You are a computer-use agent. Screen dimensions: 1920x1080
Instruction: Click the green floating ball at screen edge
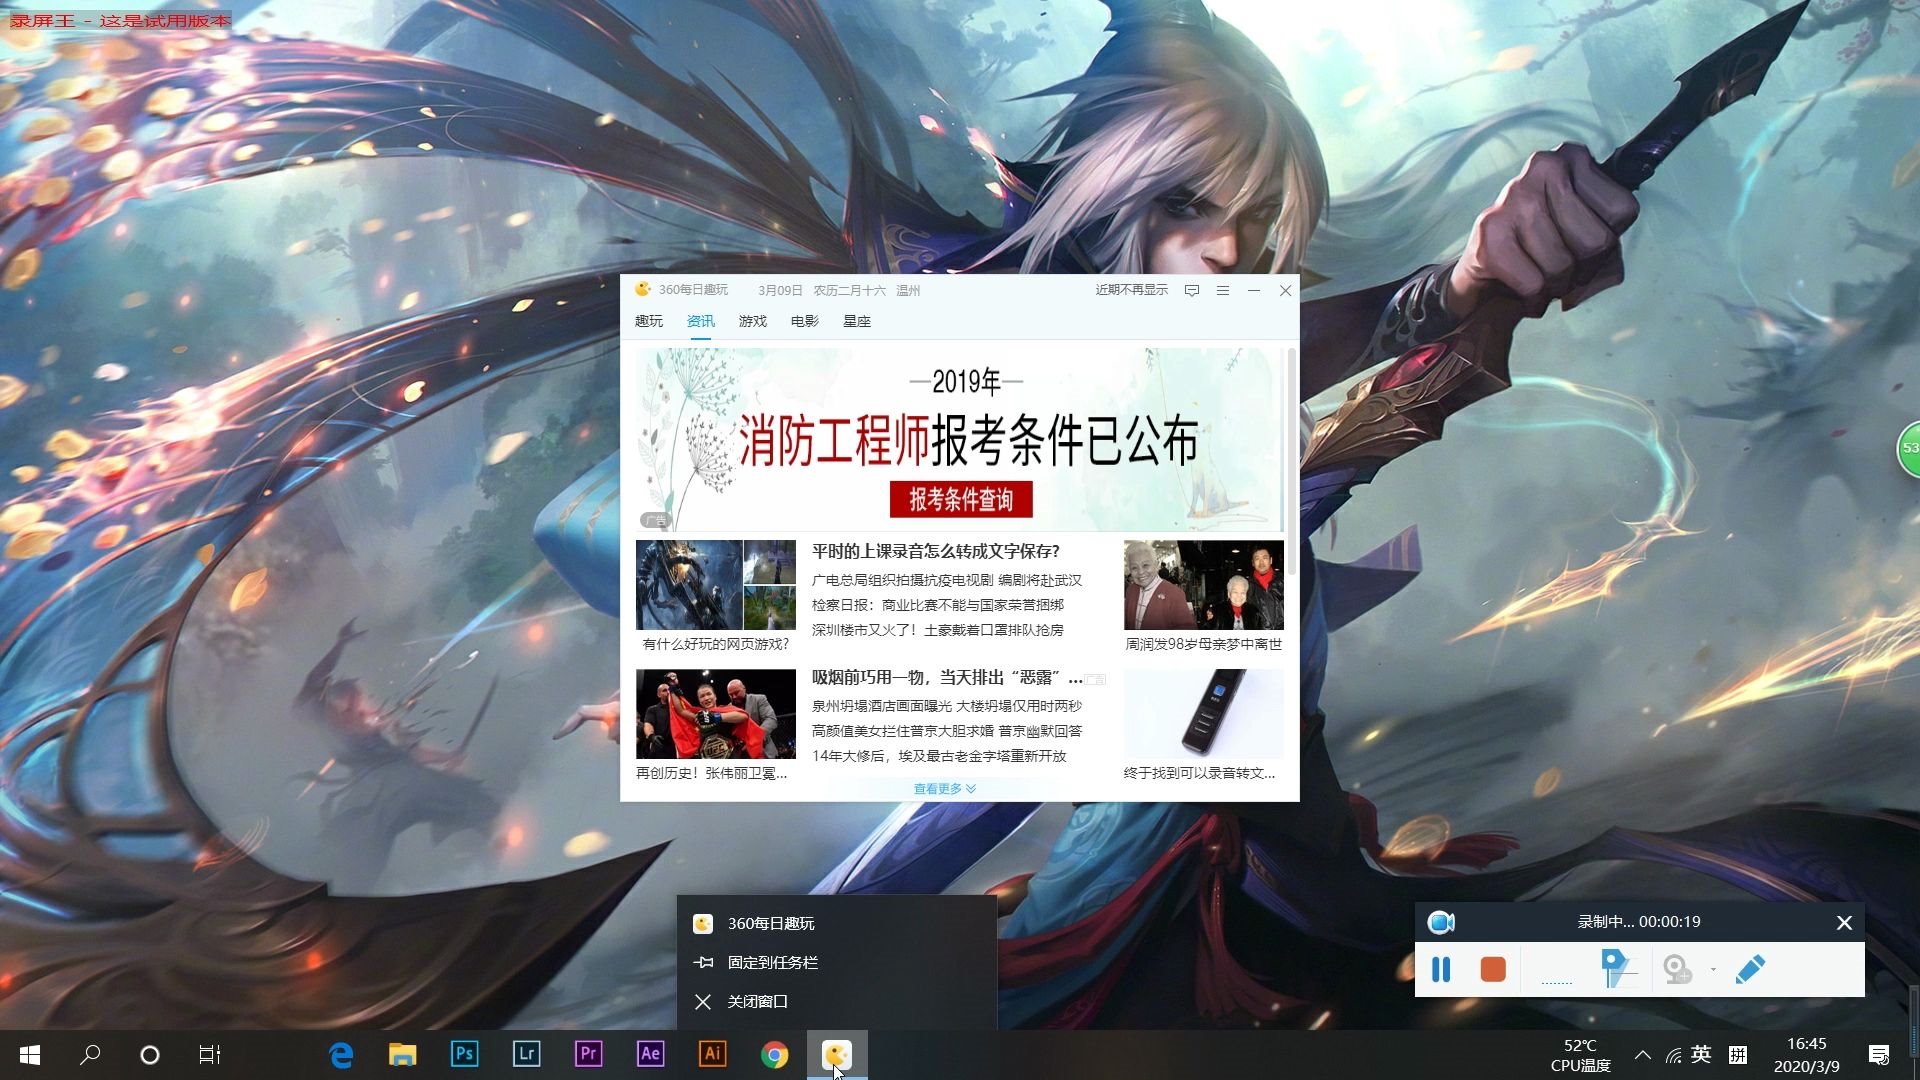pos(1908,449)
